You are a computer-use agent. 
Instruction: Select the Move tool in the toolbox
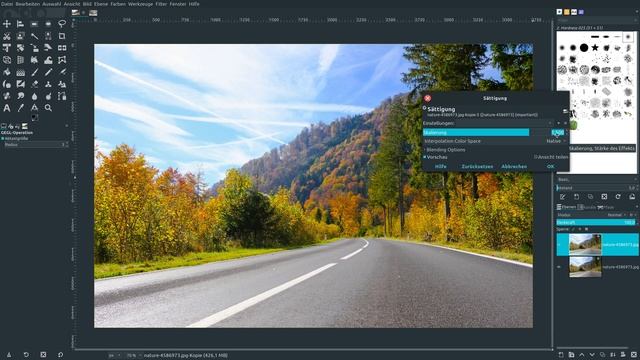7,24
